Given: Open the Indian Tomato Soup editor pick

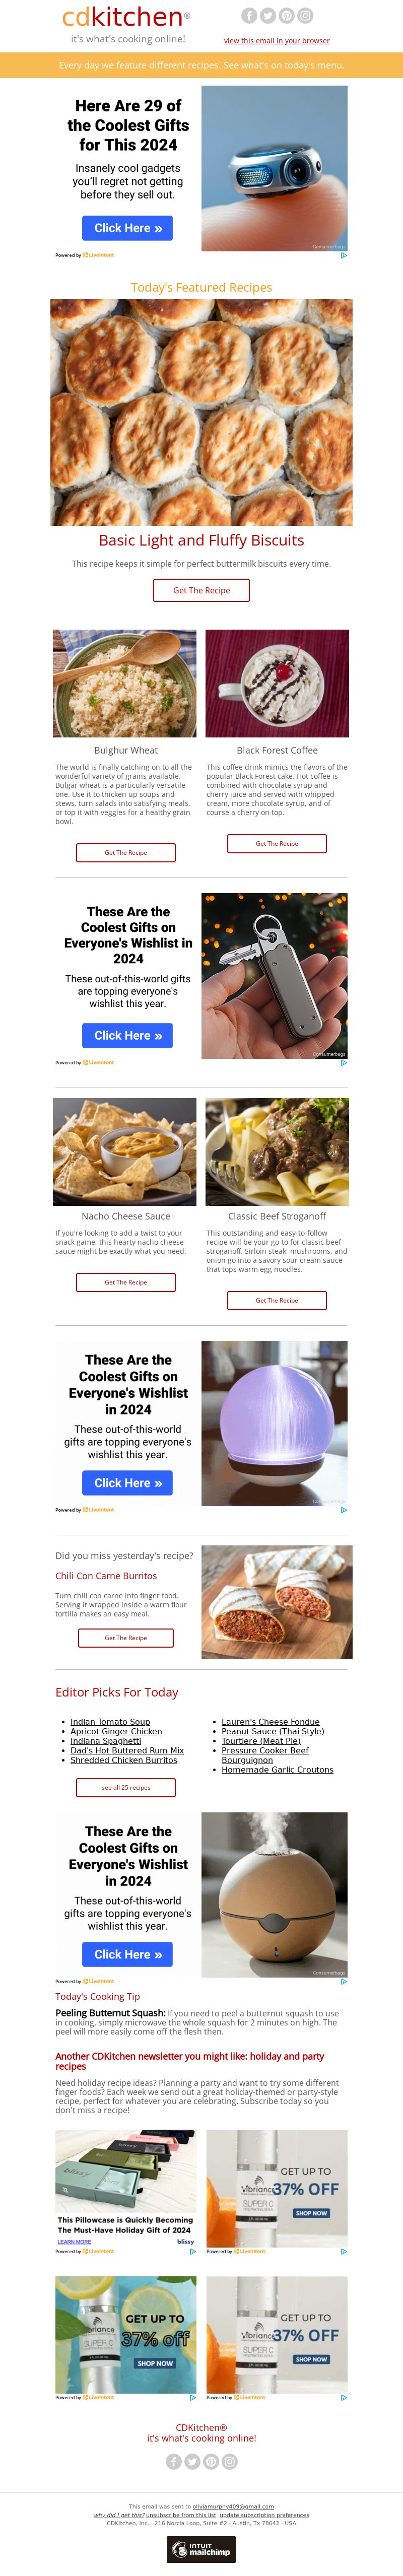Looking at the screenshot, I should click(x=110, y=1722).
